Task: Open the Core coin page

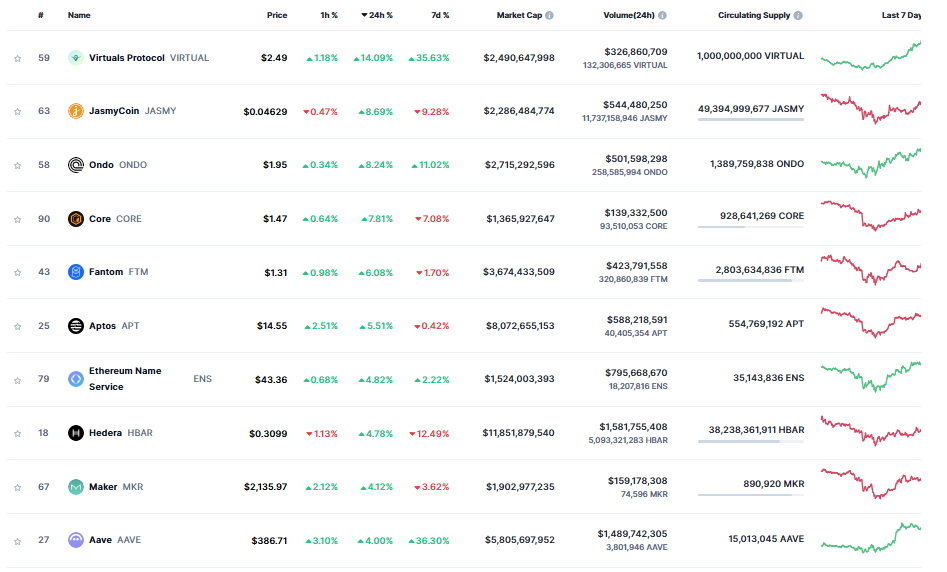Action: point(100,219)
